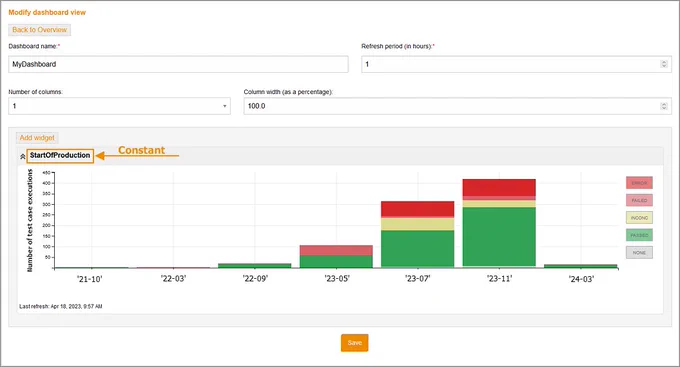This screenshot has height=367, width=680.
Task: Click the '22-03' x-axis label
Action: point(173,279)
